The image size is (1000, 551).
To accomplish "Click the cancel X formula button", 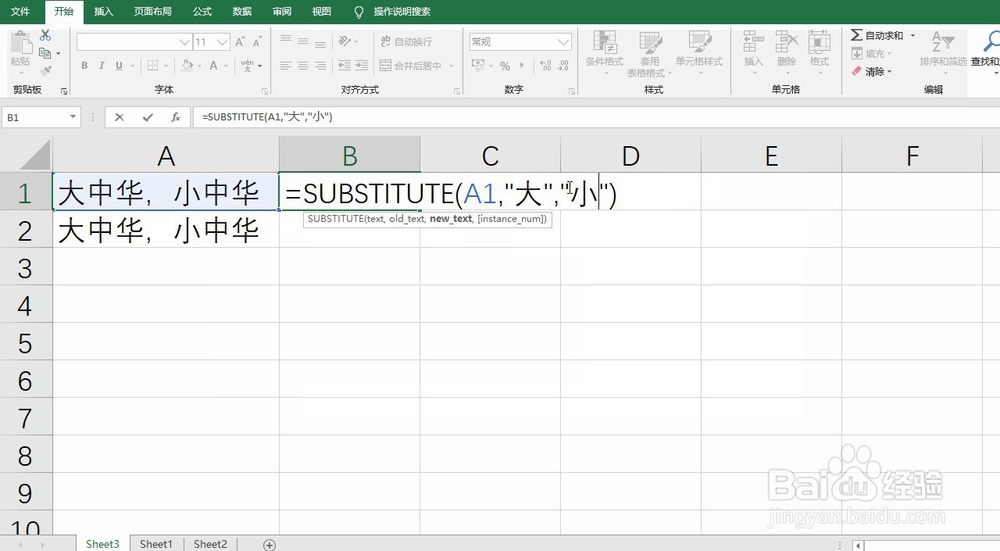I will click(119, 117).
